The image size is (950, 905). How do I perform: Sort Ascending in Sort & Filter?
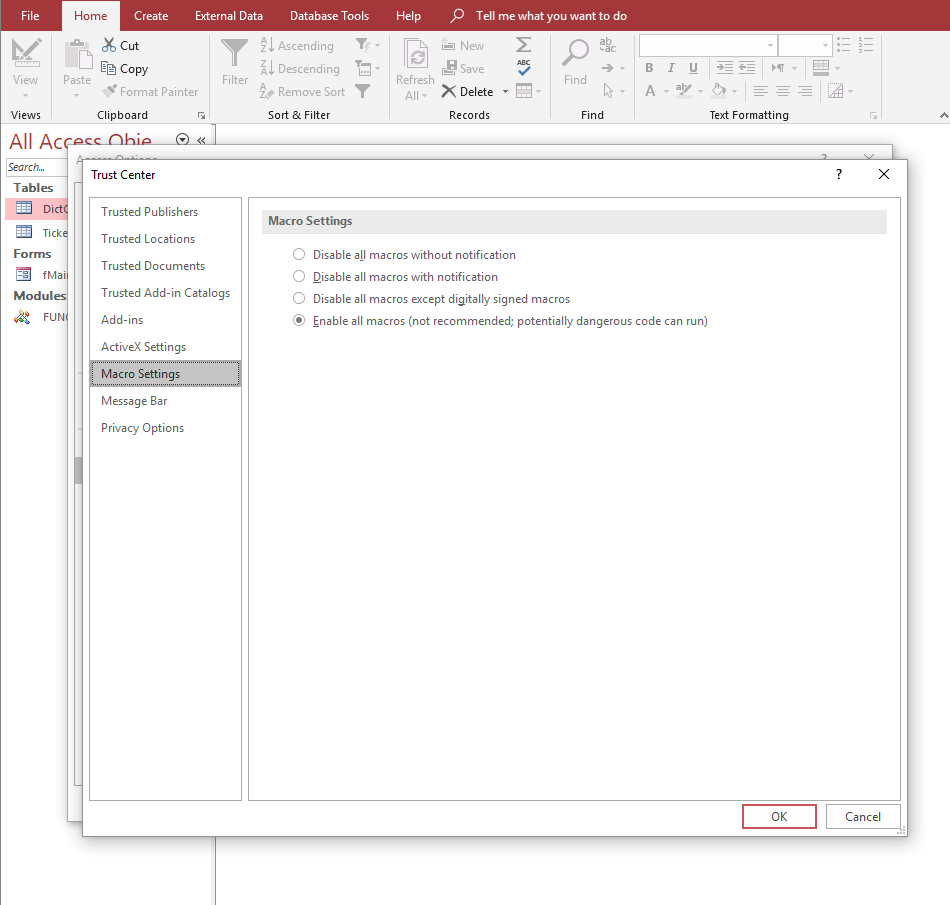point(297,45)
